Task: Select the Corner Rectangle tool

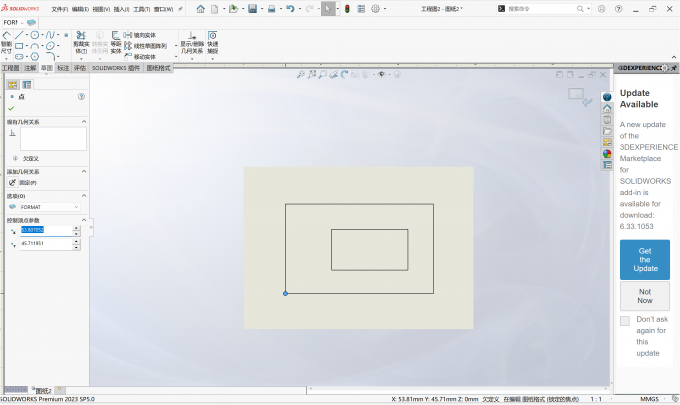Action: click(x=19, y=46)
